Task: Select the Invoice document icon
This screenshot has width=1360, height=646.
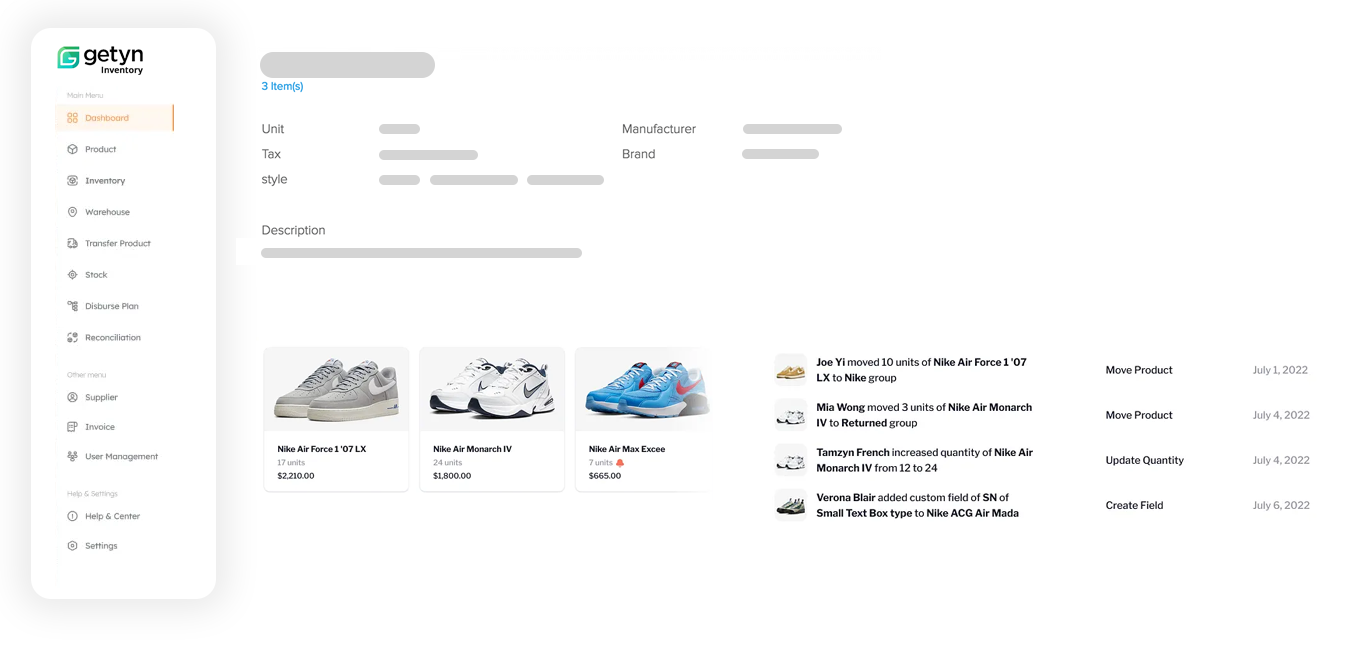Action: (72, 427)
